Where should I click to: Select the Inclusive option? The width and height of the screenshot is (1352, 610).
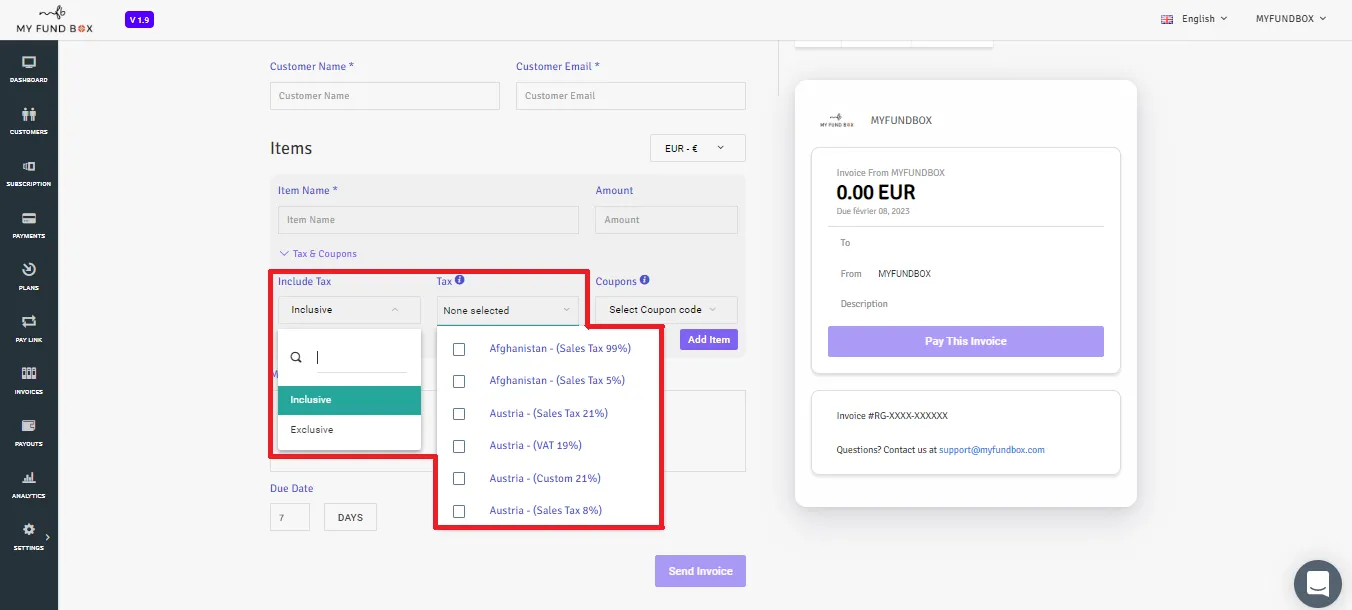349,400
